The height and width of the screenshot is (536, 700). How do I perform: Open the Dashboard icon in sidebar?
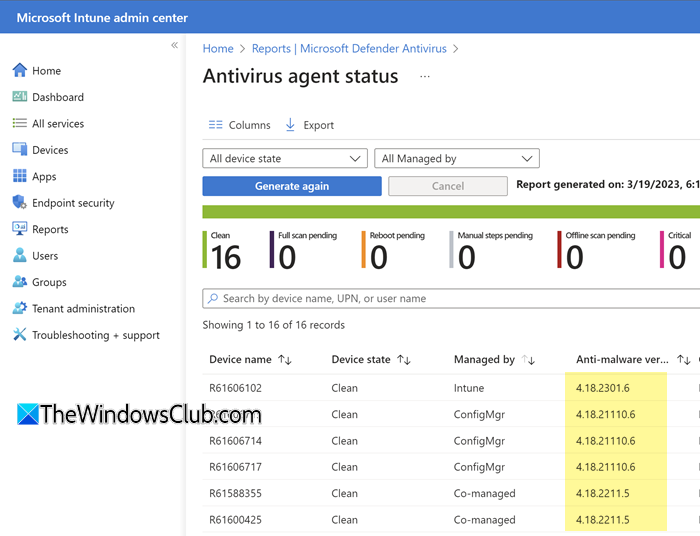tap(19, 97)
